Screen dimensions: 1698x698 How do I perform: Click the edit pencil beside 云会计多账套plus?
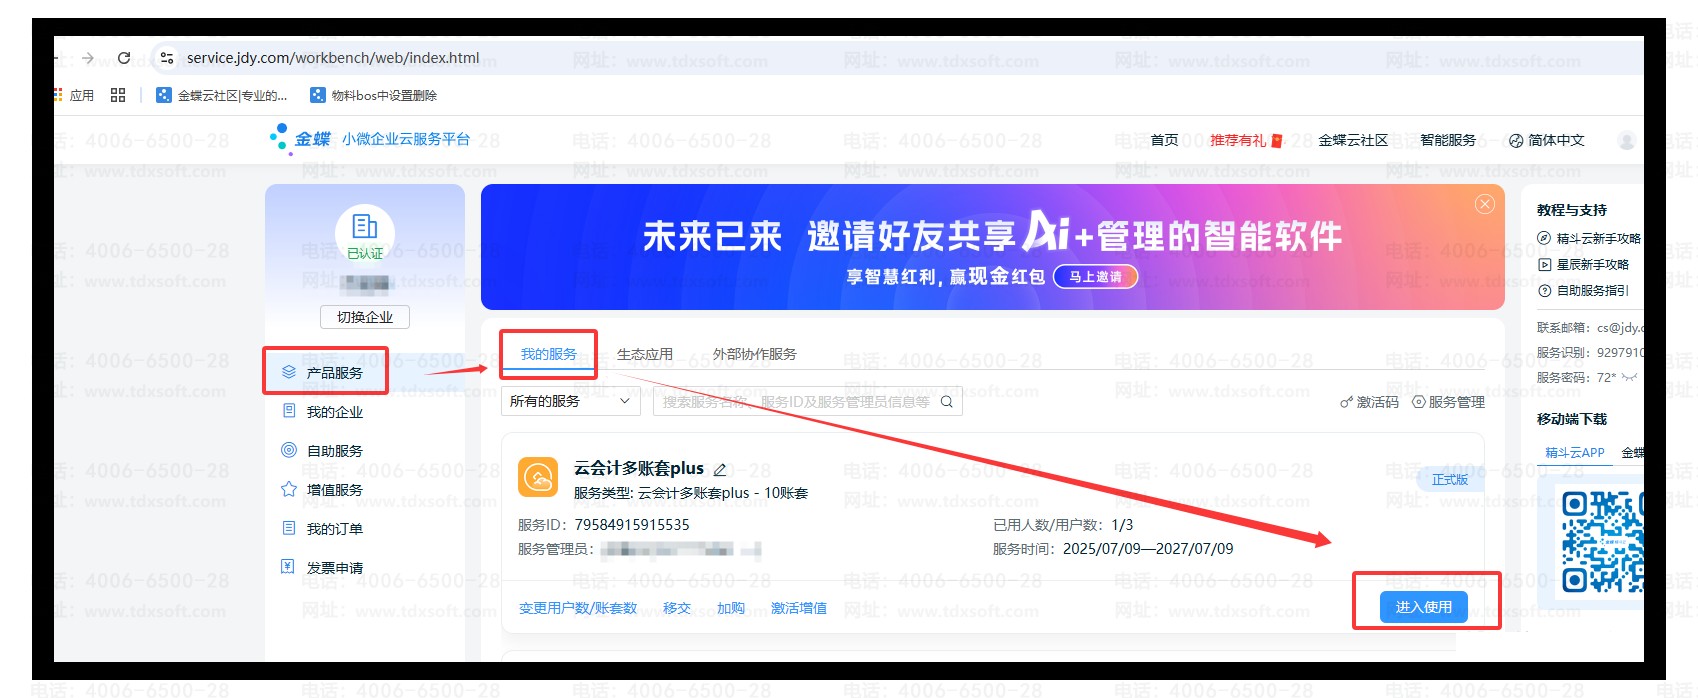pyautogui.click(x=720, y=469)
